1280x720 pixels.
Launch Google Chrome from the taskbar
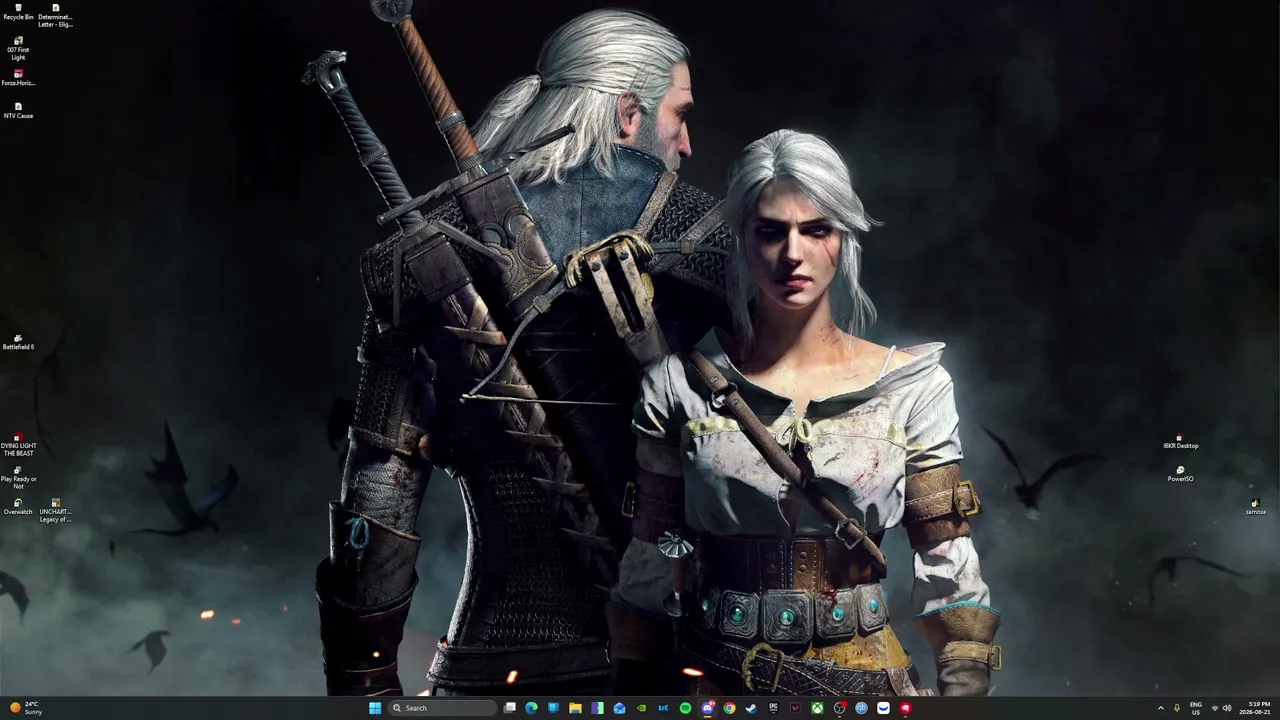[729, 708]
